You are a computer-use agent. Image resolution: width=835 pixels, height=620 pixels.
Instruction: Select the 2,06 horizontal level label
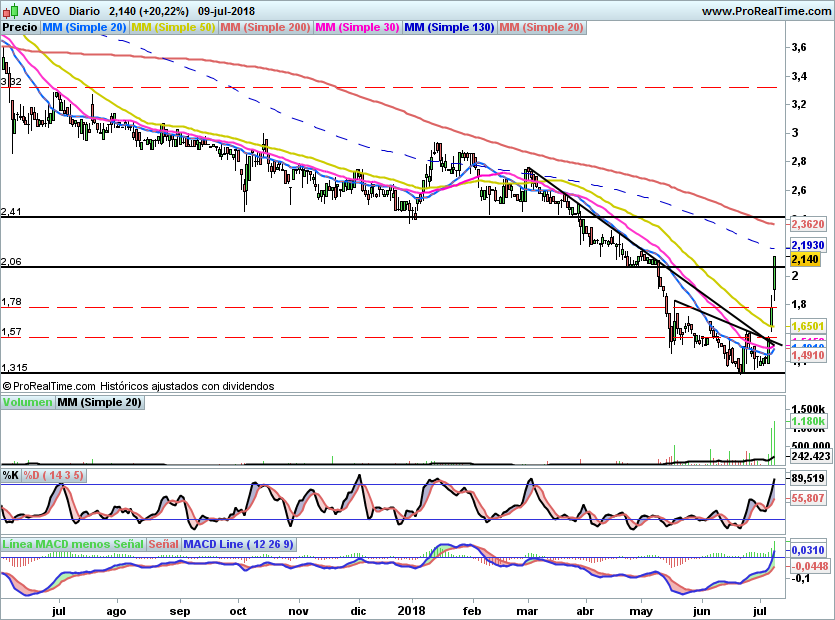11,262
